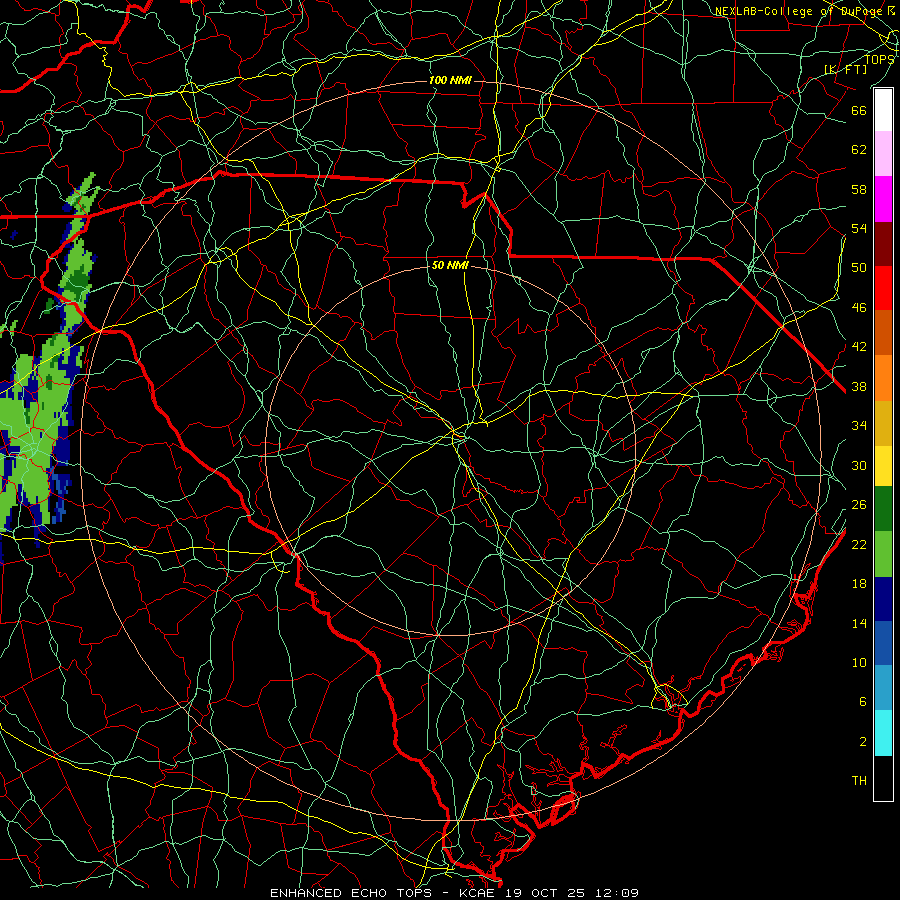The width and height of the screenshot is (900, 900).
Task: Click the gold 38 kft legend swatch
Action: click(x=883, y=422)
